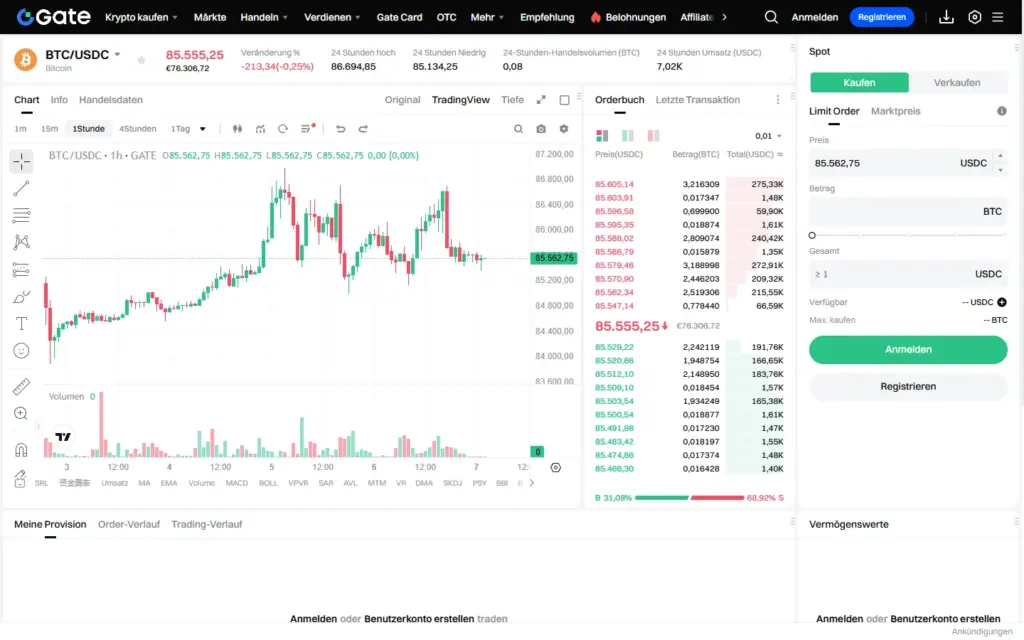Toggle magnet mode in chart toolbar
The width and height of the screenshot is (1024, 640).
(x=21, y=449)
